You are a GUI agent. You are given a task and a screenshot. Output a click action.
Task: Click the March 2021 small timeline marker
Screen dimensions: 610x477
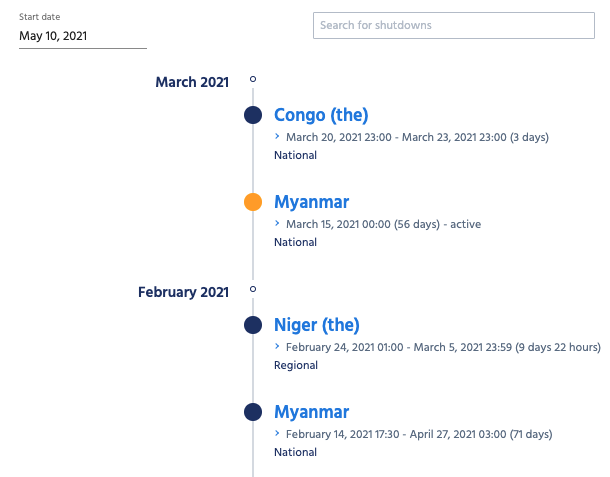point(253,79)
